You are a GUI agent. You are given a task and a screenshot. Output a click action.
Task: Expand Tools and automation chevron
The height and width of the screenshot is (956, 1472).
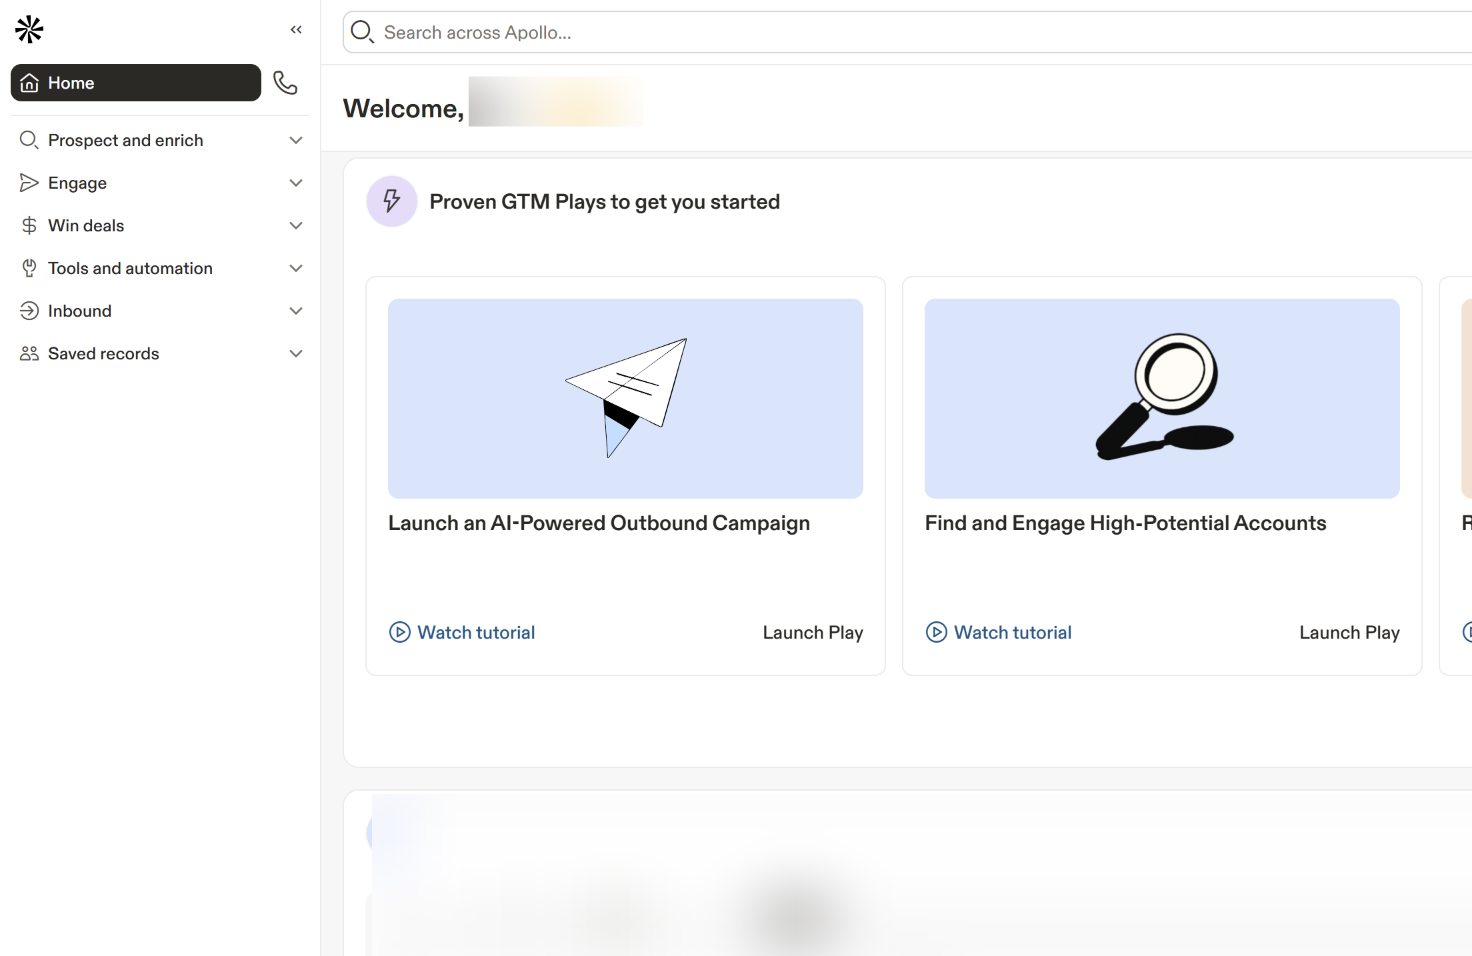(296, 268)
